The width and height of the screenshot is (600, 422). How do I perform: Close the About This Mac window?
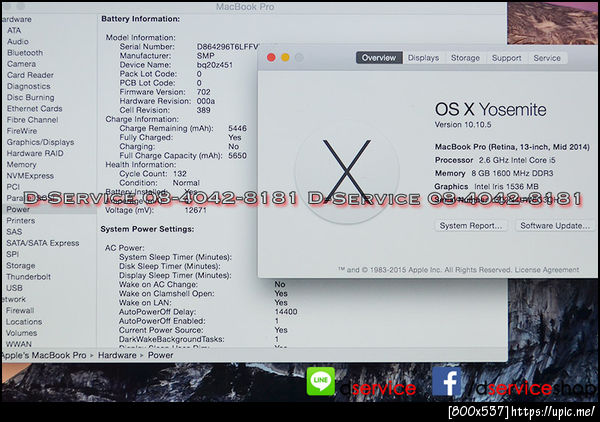(x=271, y=57)
